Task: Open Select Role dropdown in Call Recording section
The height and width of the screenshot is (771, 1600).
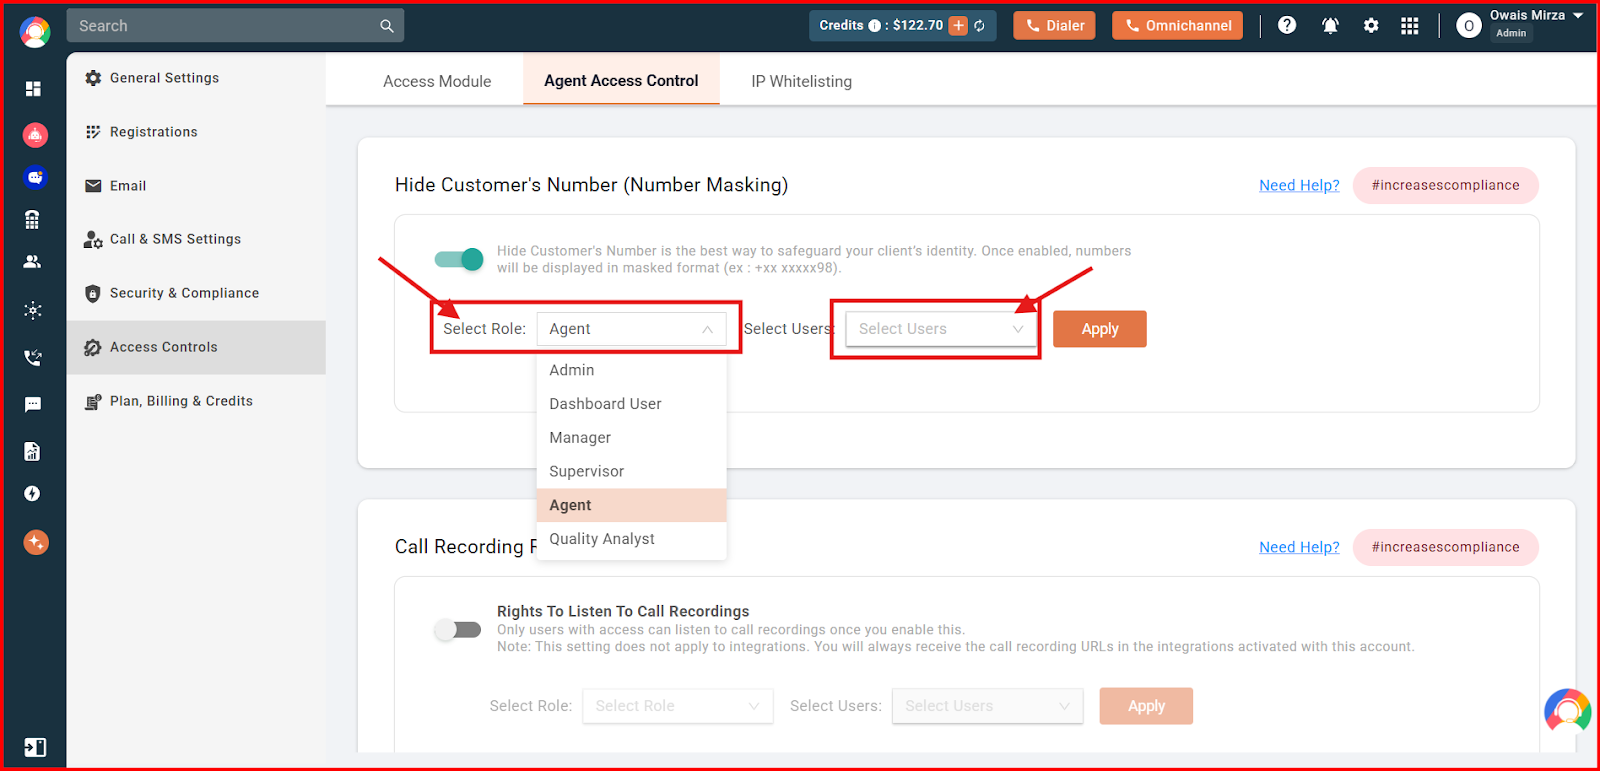Action: [678, 706]
